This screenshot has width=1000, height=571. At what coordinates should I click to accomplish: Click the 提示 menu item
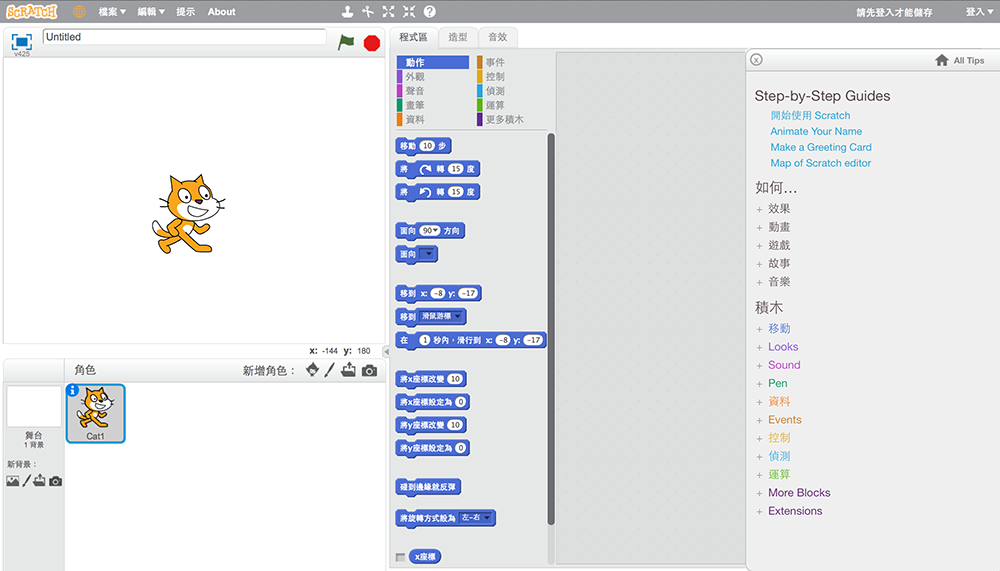[x=186, y=11]
